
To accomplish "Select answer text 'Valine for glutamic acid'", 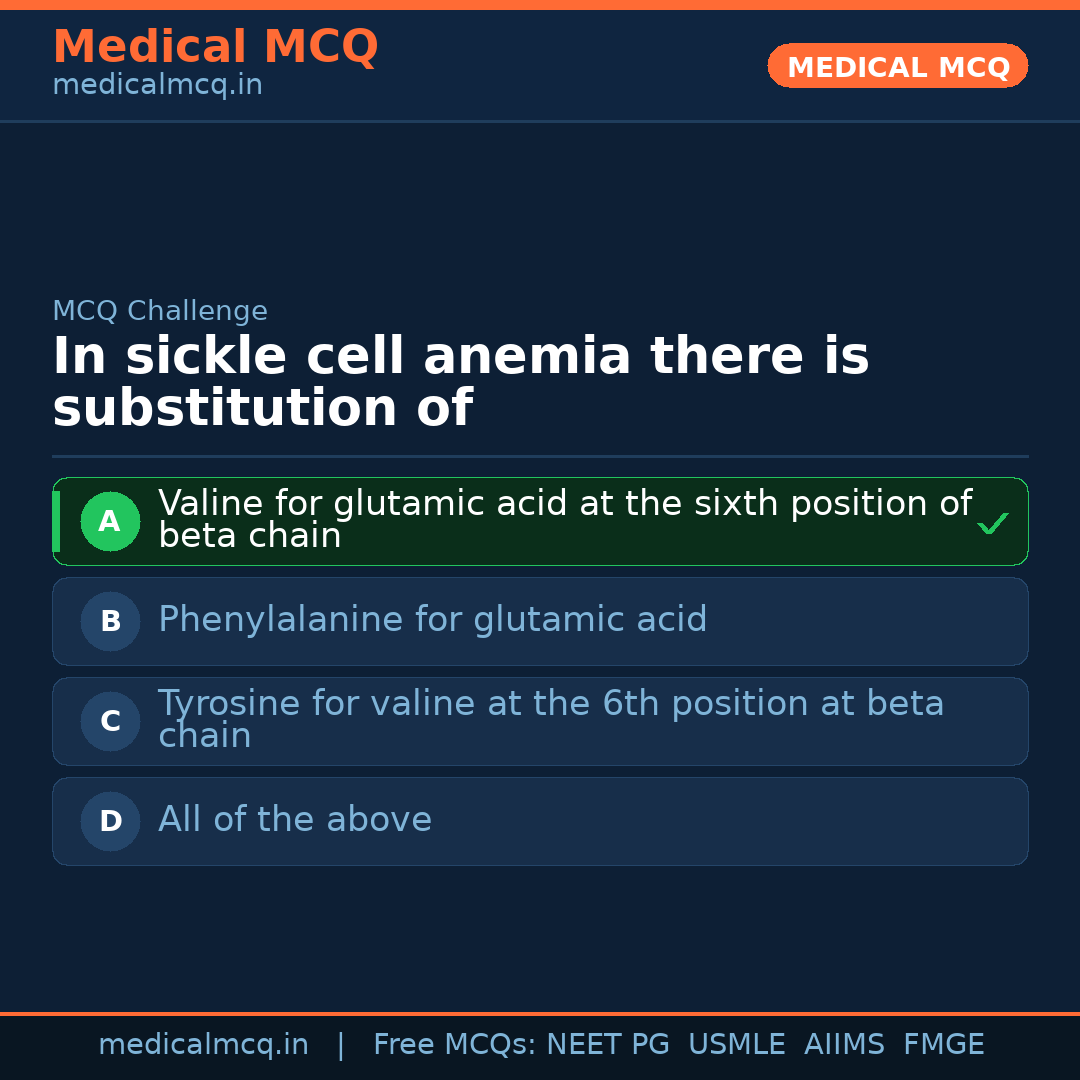I will [x=564, y=519].
